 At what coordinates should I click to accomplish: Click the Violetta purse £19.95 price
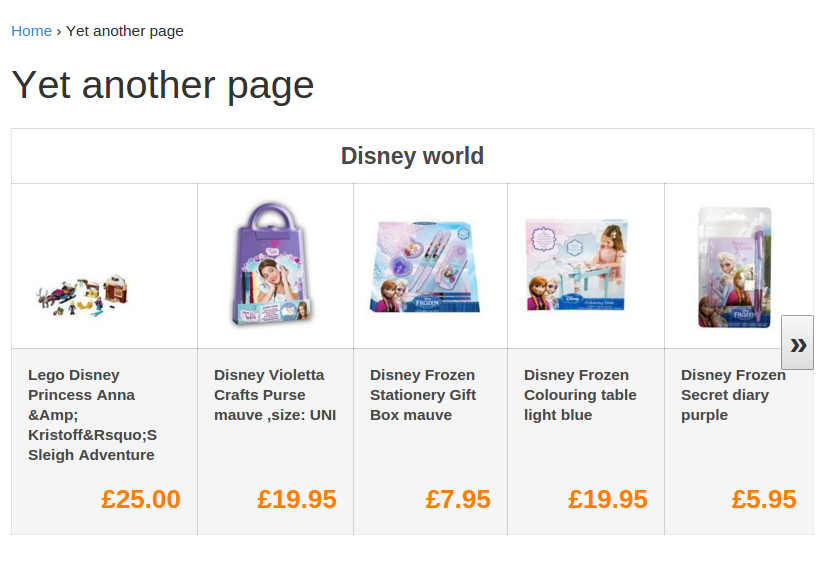point(297,499)
